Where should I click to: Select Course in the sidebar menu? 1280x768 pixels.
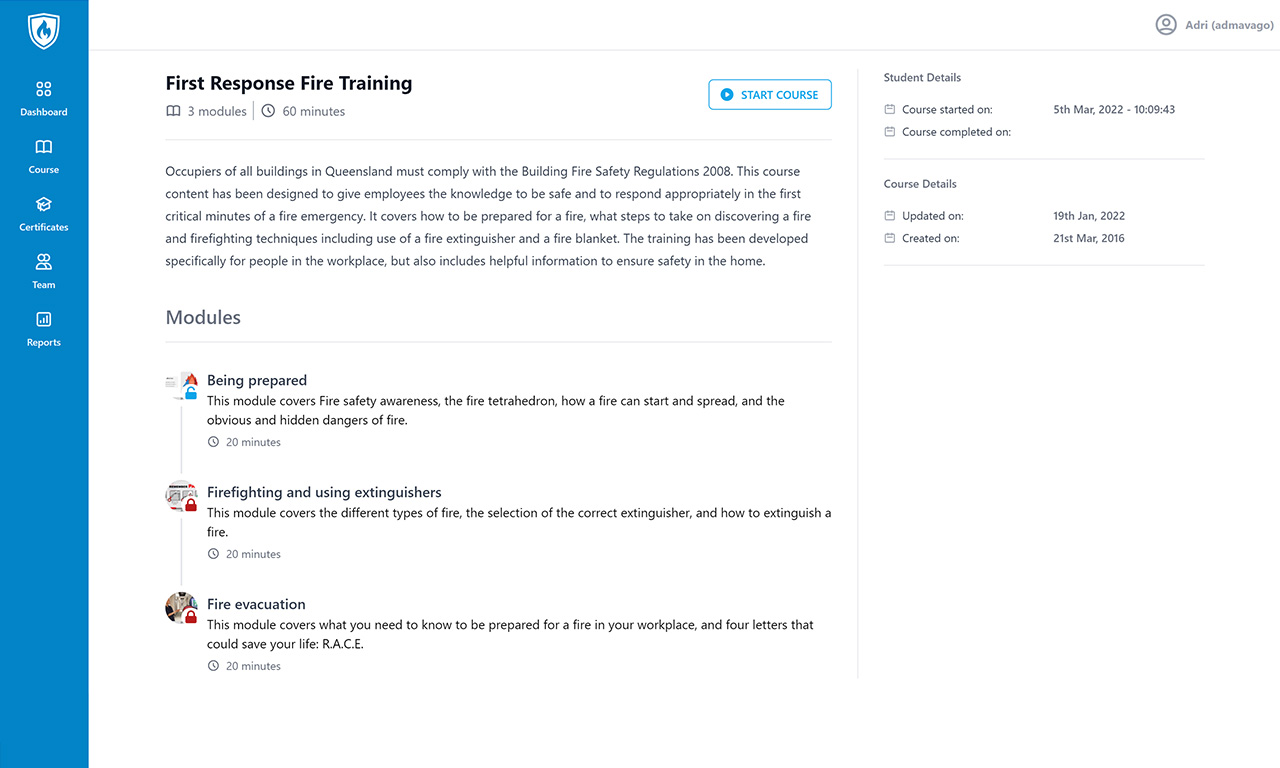click(43, 153)
